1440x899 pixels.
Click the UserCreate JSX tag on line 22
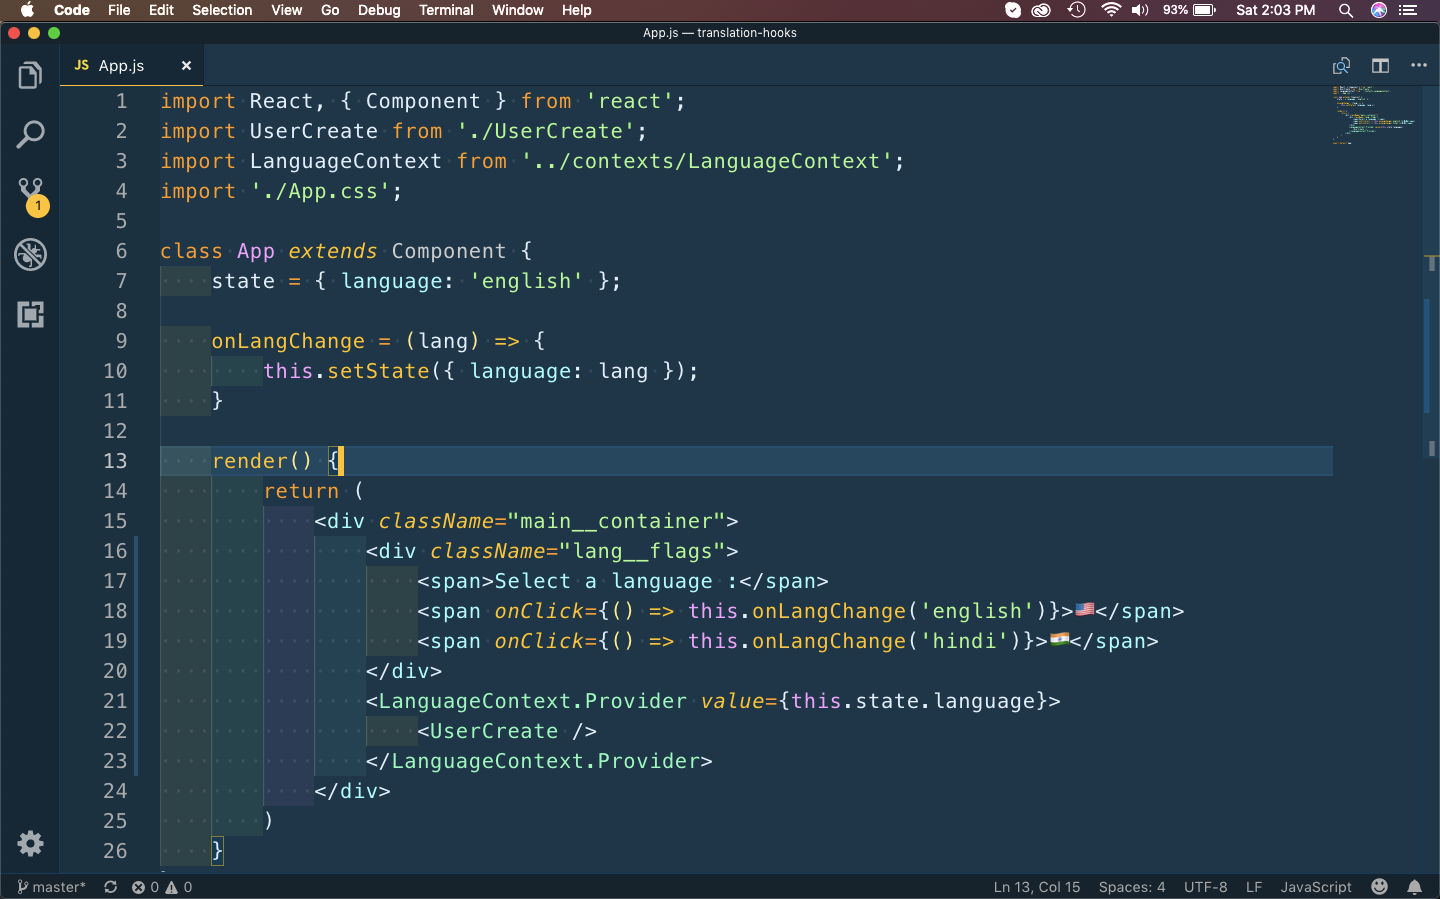coord(494,731)
